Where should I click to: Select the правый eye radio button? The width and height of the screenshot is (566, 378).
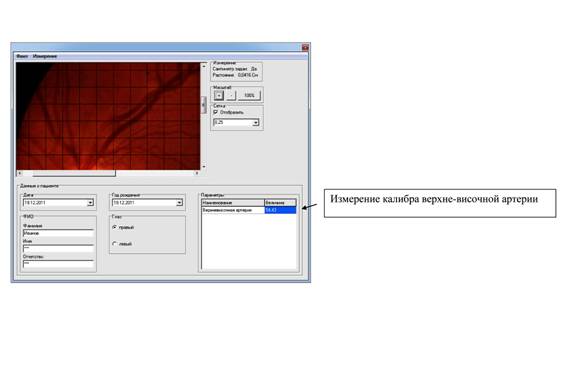coord(114,227)
